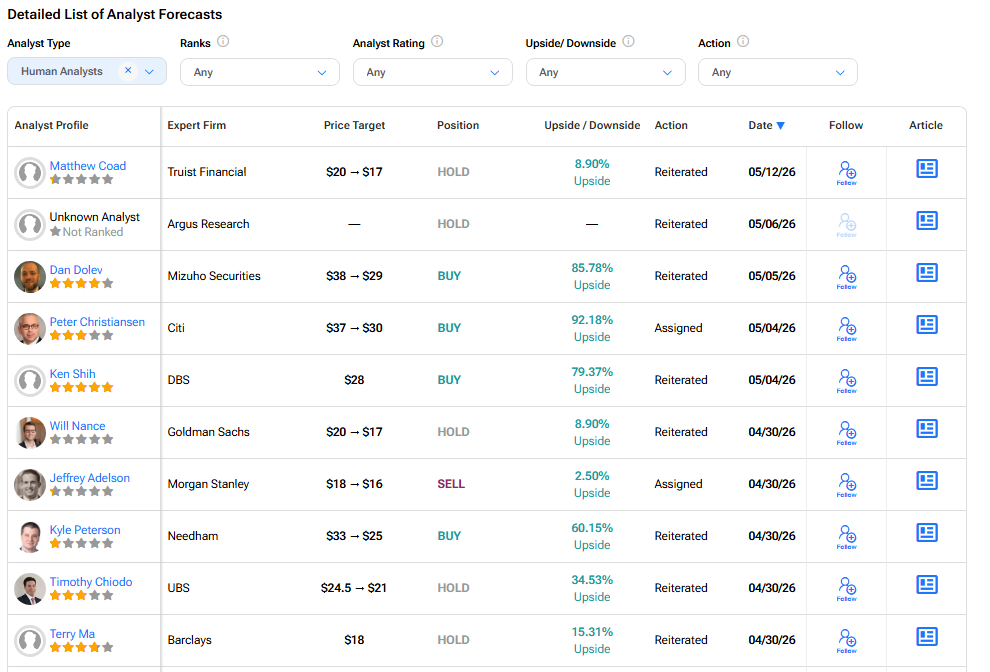Viewport: 990px width, 672px height.
Task: Click follow icon for Peter Christiansen
Action: click(847, 328)
